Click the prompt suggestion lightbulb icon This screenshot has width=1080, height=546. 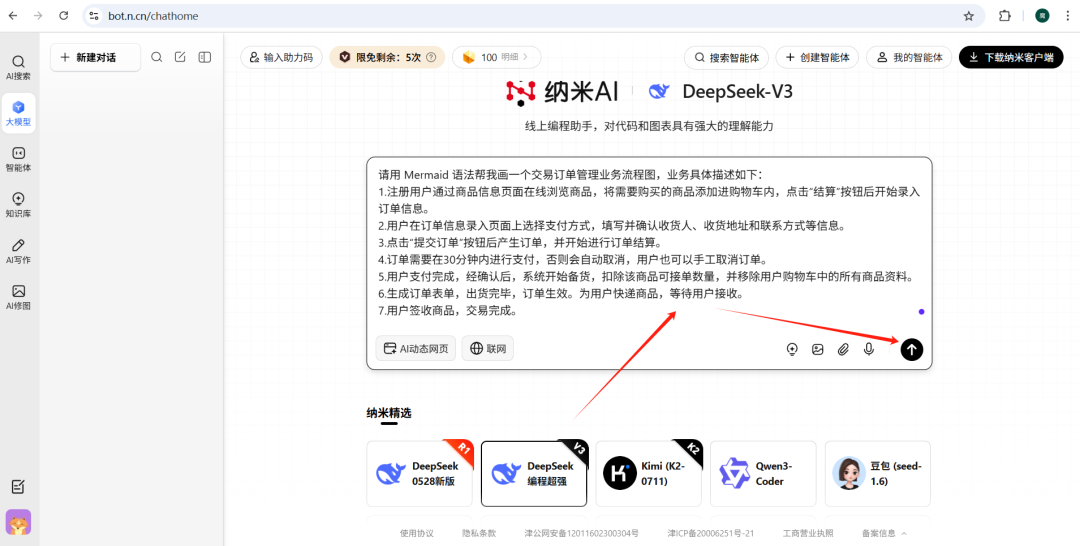pos(792,349)
